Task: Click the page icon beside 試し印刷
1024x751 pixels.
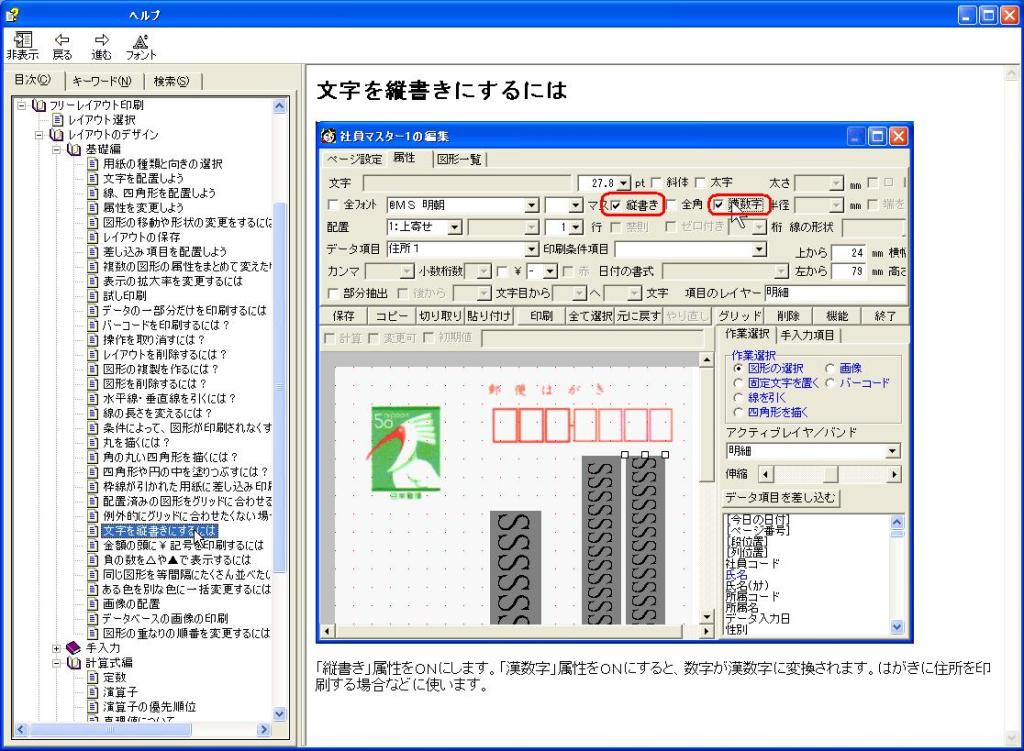Action: click(x=92, y=296)
